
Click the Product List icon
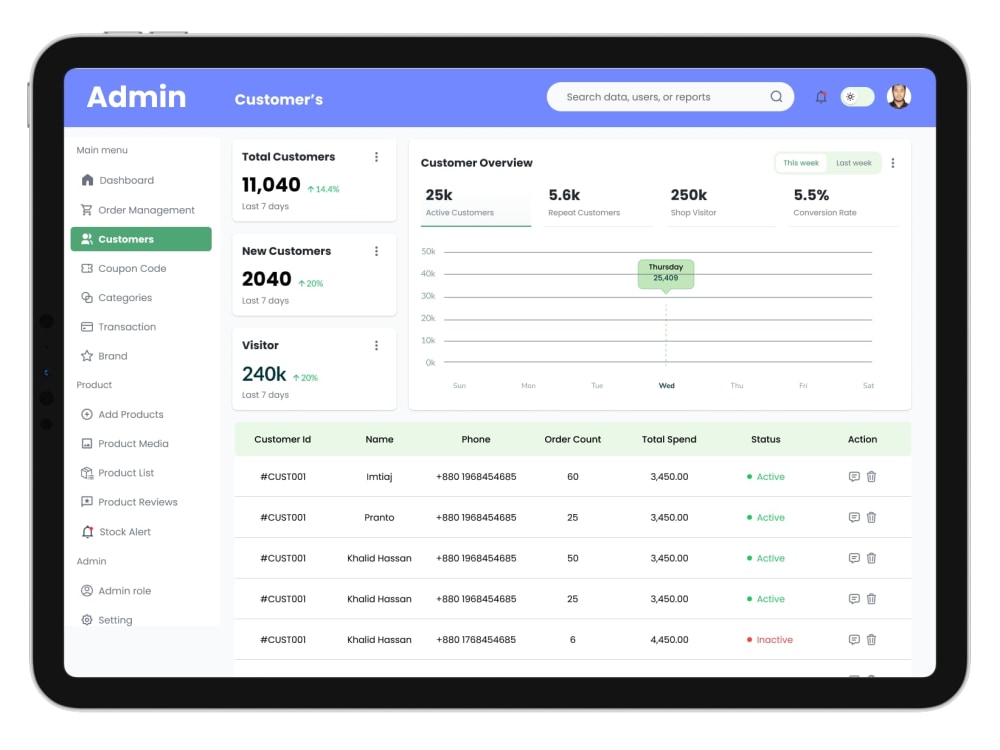87,473
